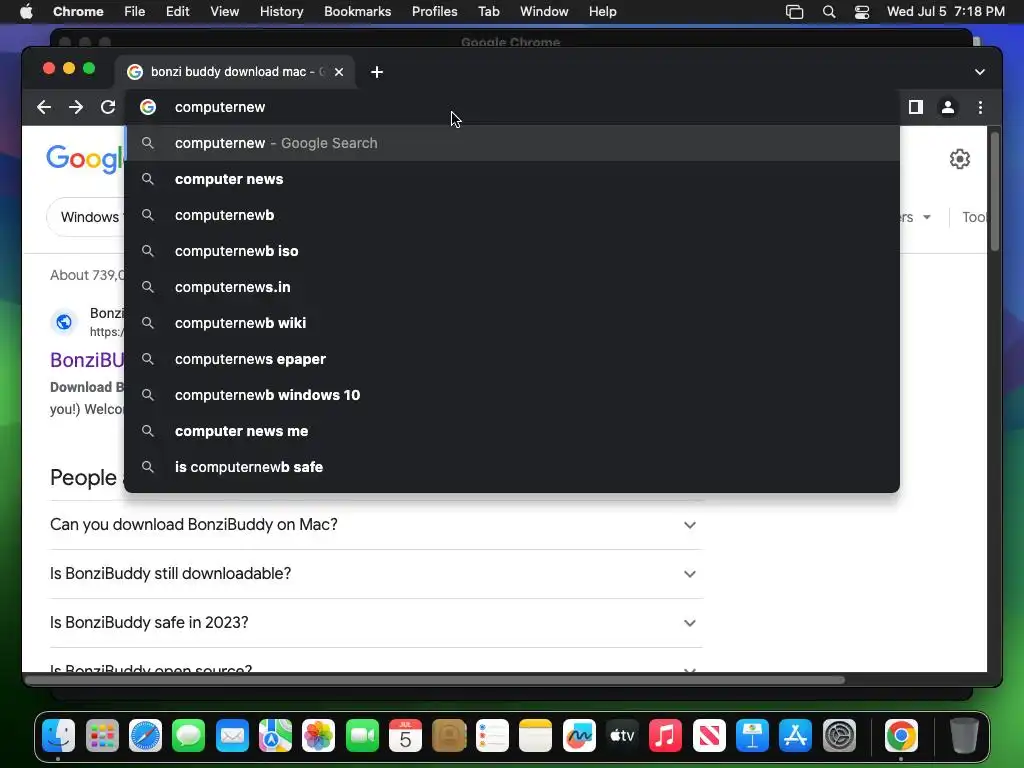This screenshot has height=768, width=1024.
Task: Choose the 'computernewb iso' suggestion
Action: (x=512, y=251)
